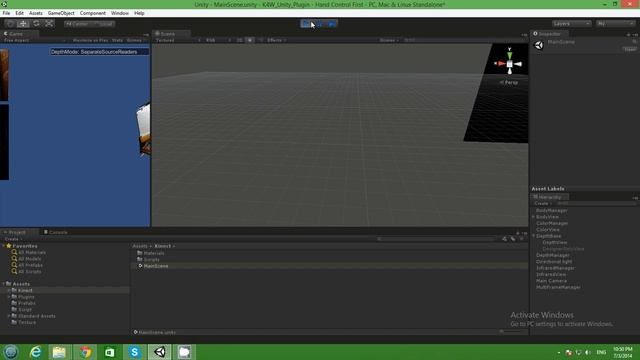The image size is (640, 360).
Task: Open the Free Aspect dropdown
Action: 34,40
